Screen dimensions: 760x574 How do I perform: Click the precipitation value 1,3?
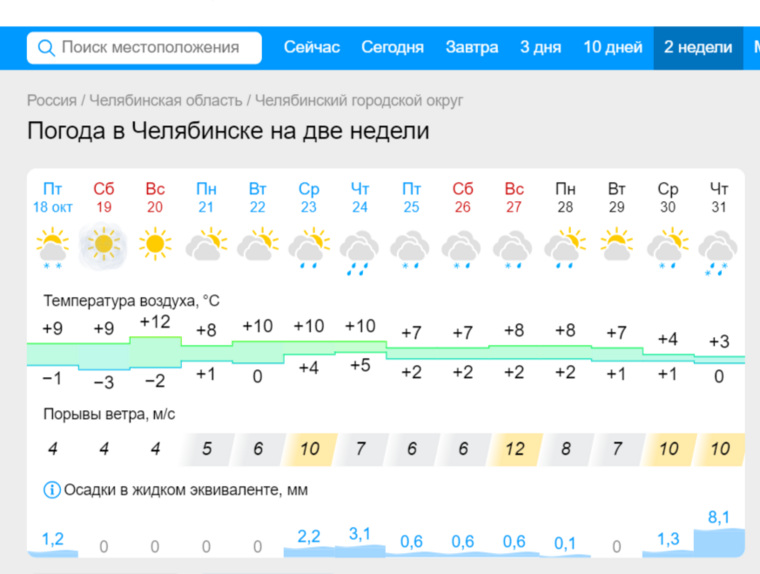(668, 539)
